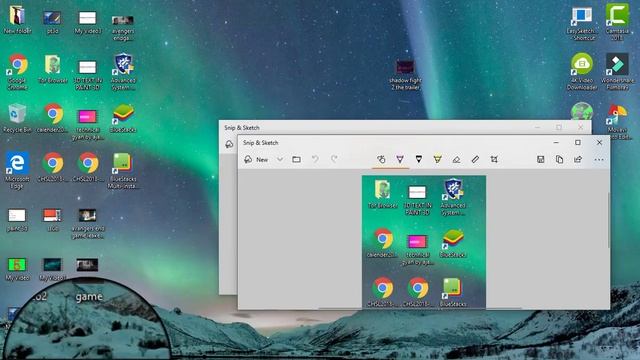This screenshot has height=360, width=640.
Task: Select the Tor Browser folder on the desktop
Action: coord(53,69)
